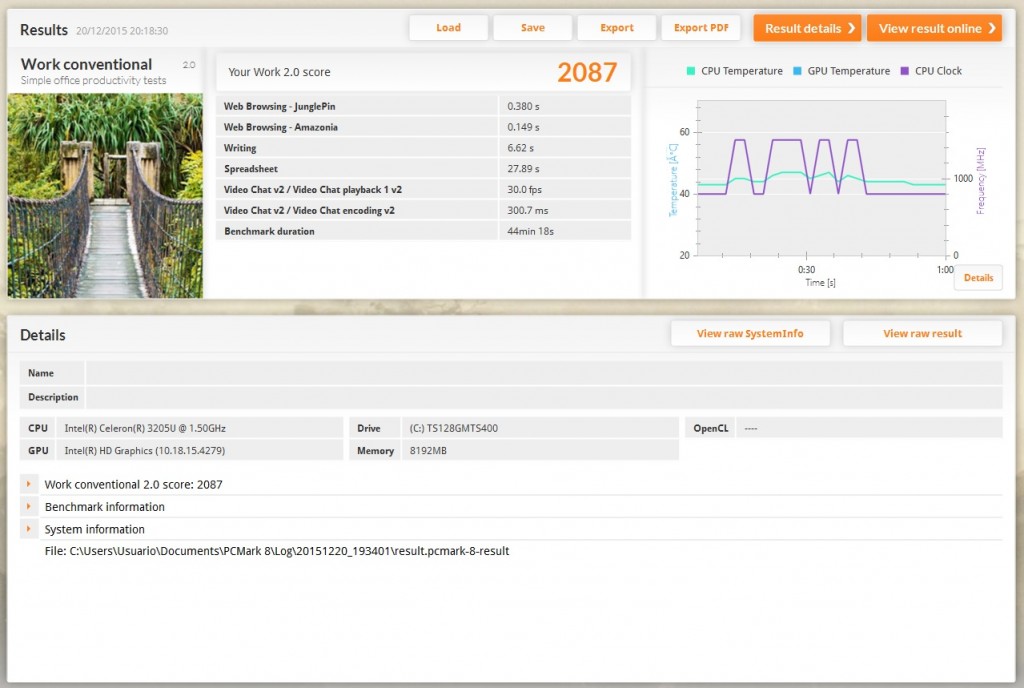1024x688 pixels.
Task: Expand the Benchmark information section
Action: [x=105, y=507]
